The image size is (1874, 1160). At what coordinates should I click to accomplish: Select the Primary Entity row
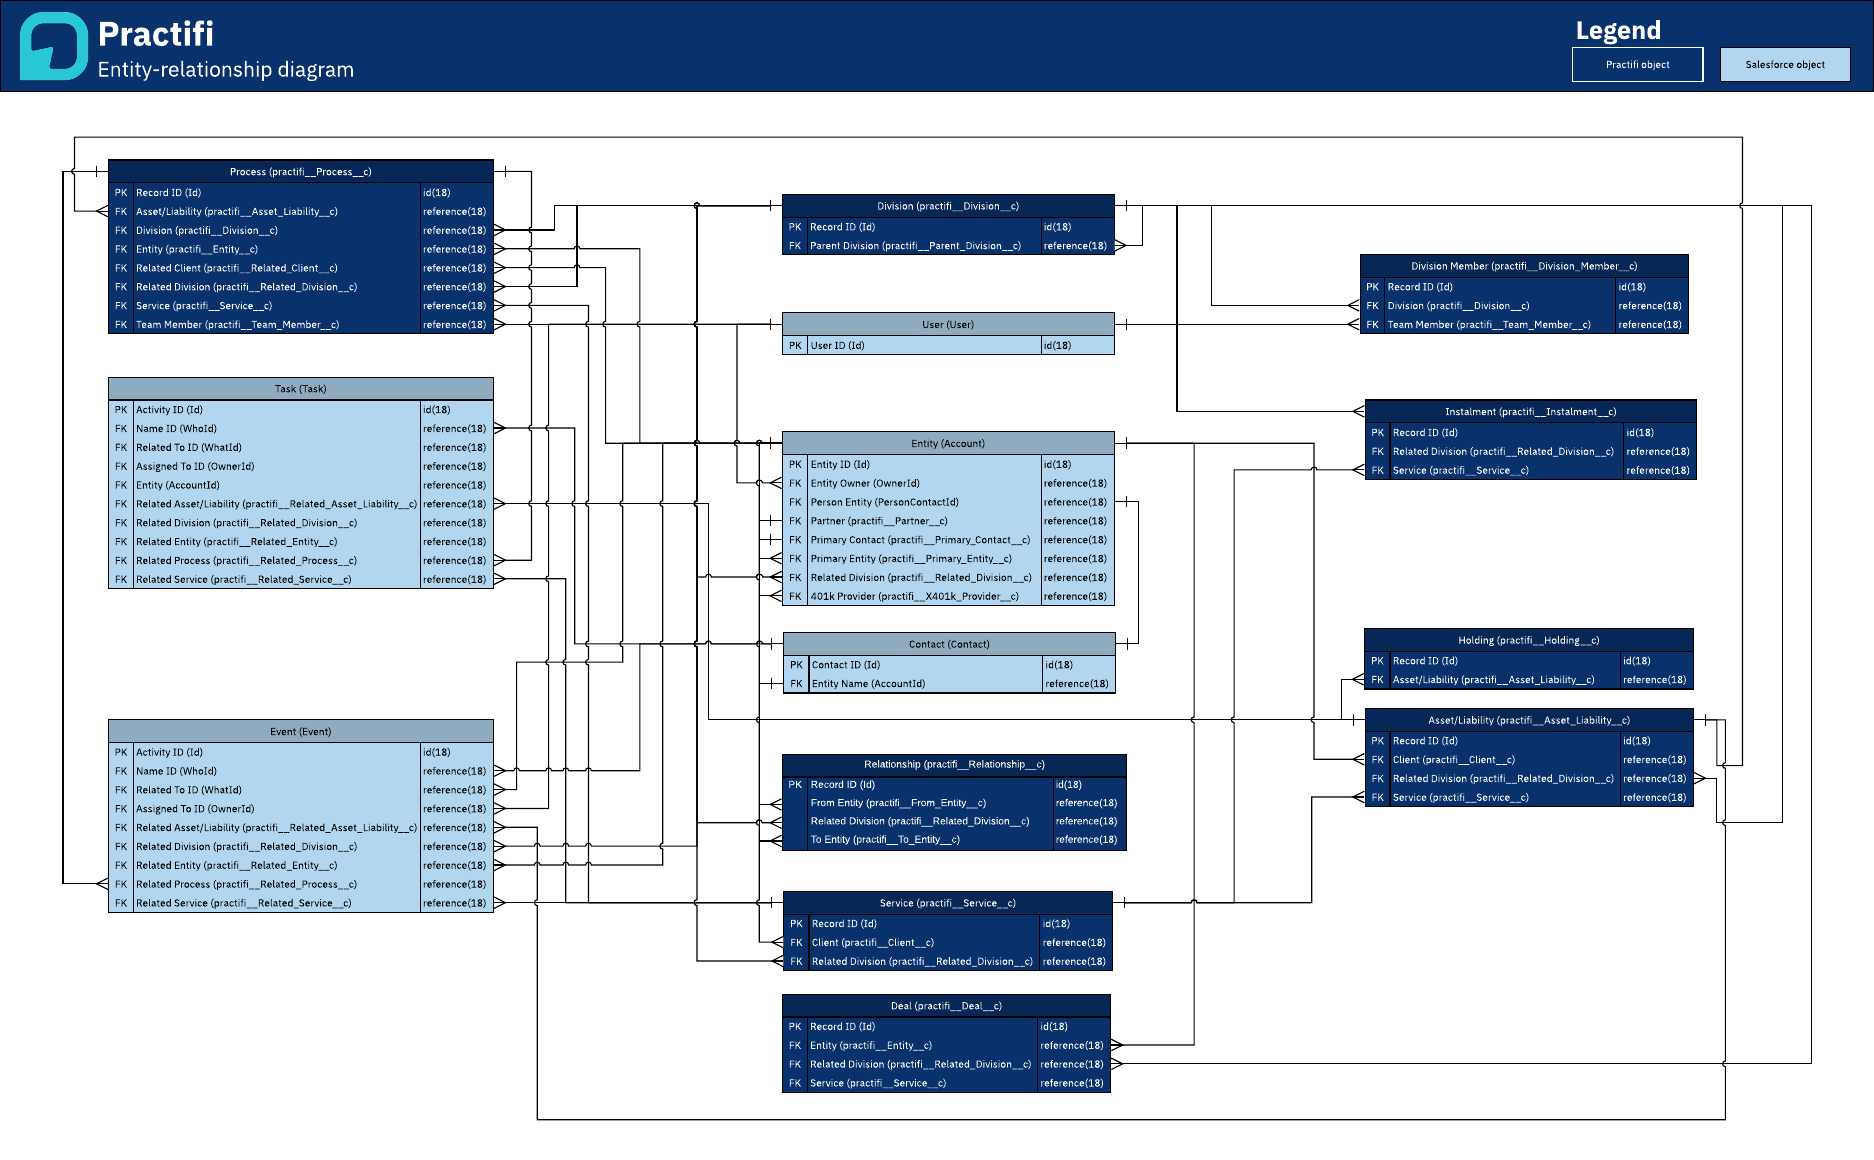(948, 559)
